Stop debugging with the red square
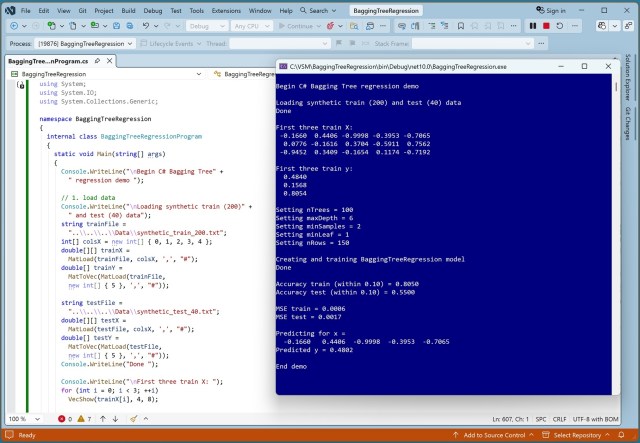The image size is (640, 443). click(546, 26)
